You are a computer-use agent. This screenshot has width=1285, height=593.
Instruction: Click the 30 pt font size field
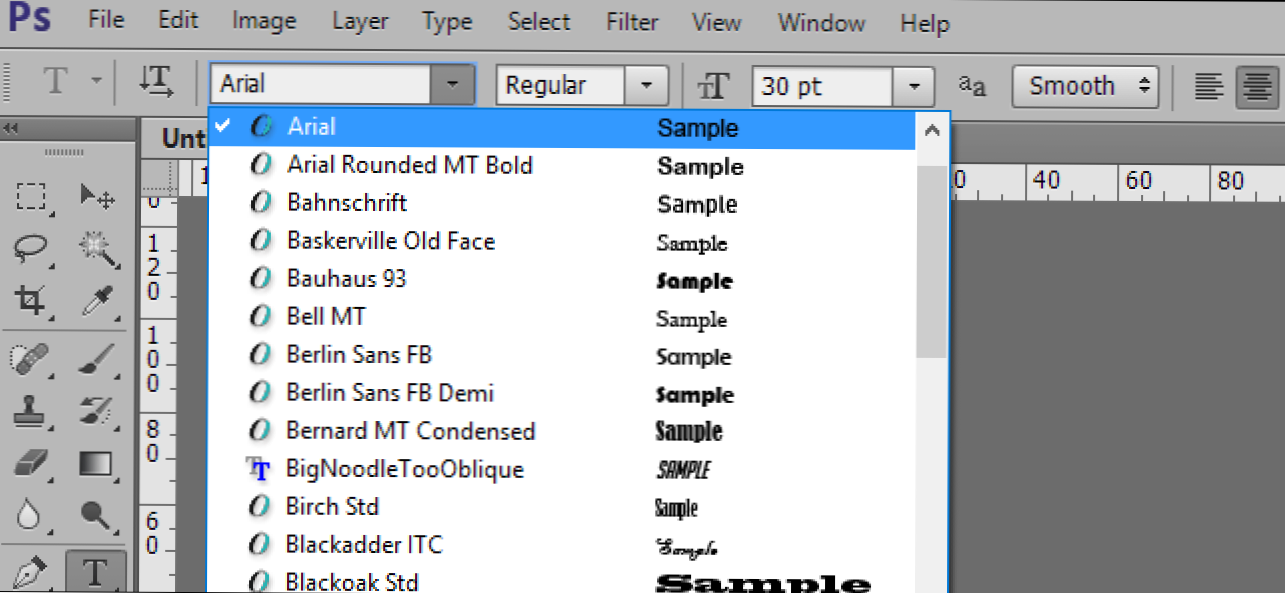[822, 86]
